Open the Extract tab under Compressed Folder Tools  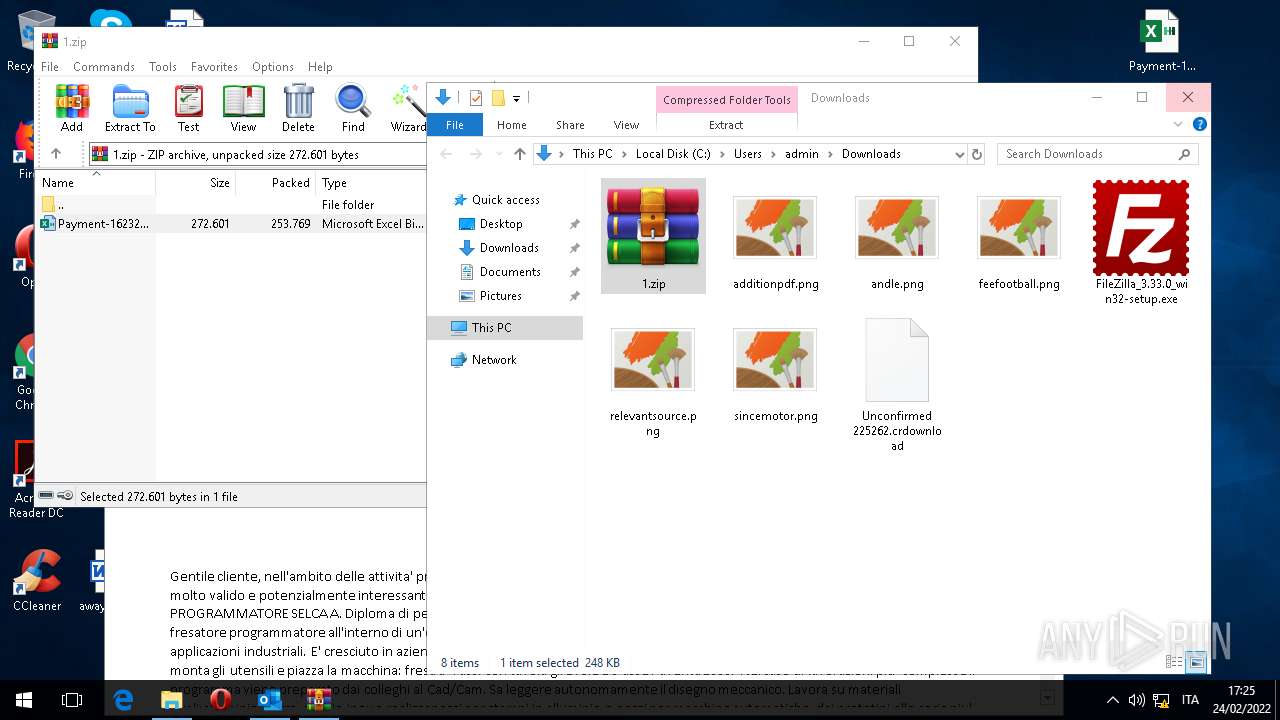726,125
